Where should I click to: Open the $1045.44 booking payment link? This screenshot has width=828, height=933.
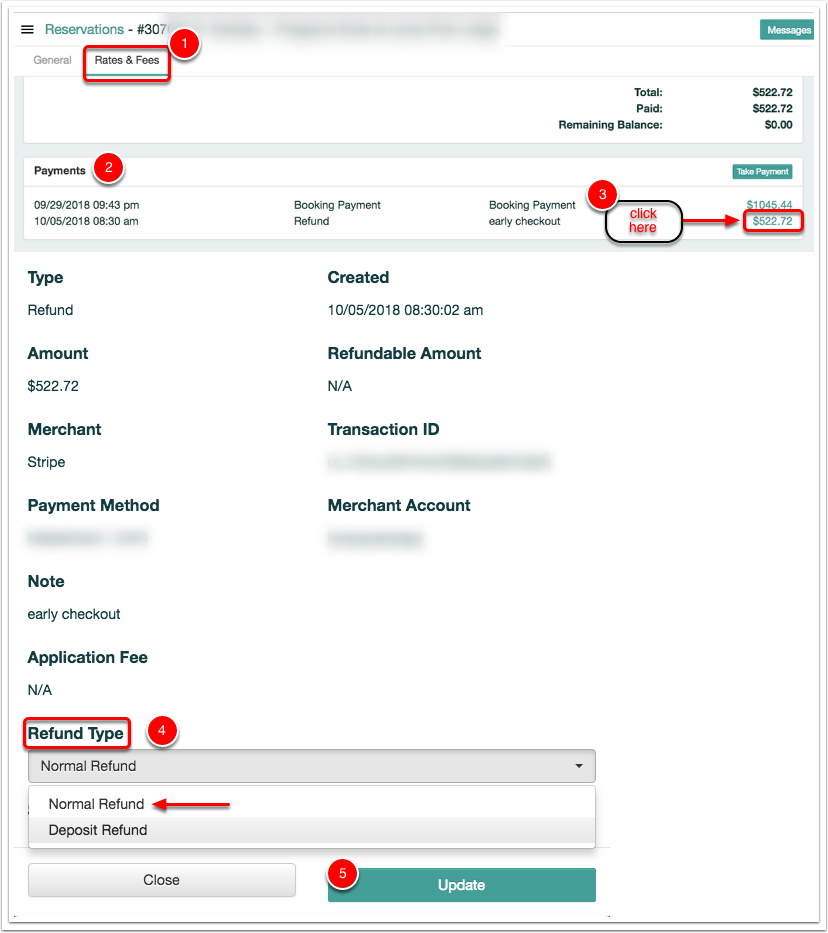[x=769, y=205]
